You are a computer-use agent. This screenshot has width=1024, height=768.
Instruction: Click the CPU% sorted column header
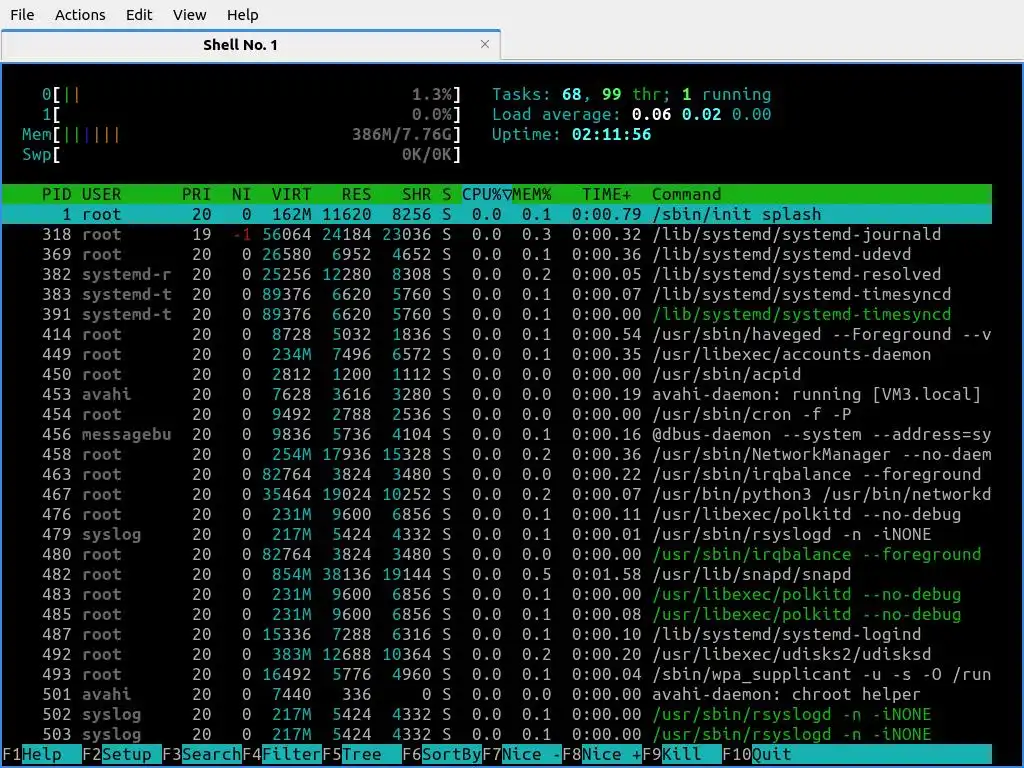pyautogui.click(x=487, y=194)
